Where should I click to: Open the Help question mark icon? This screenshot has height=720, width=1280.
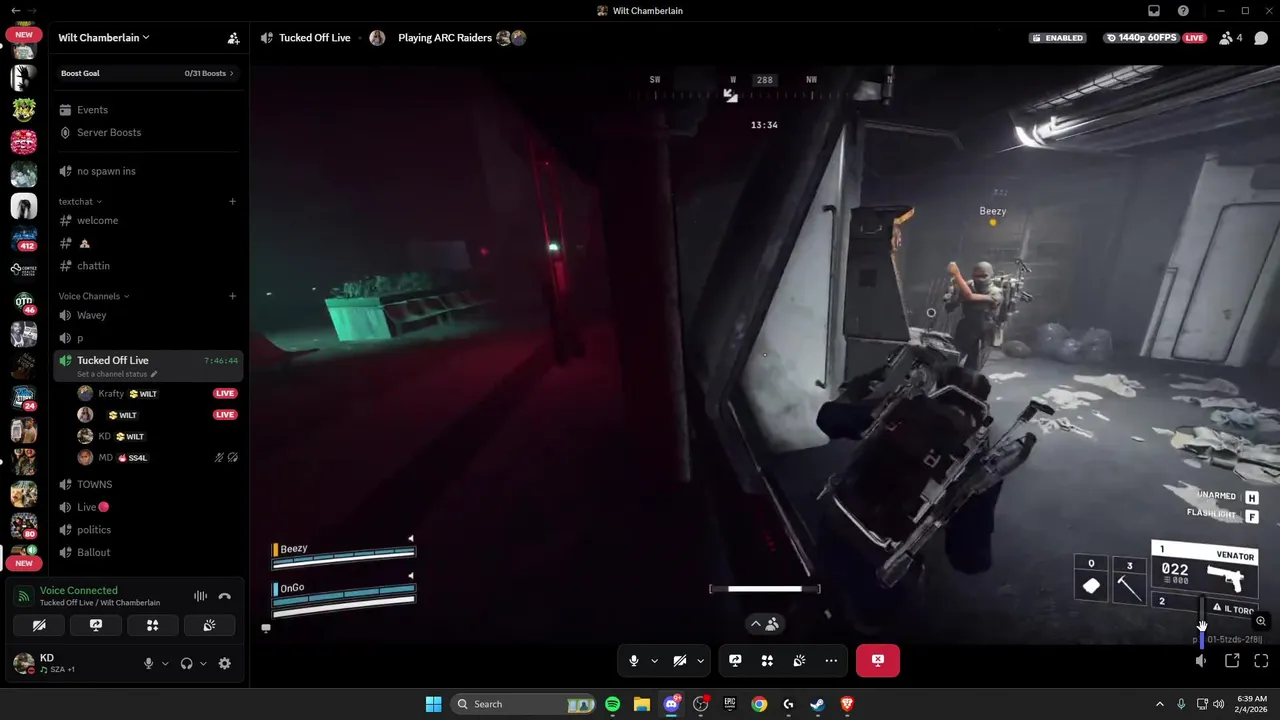coord(1184,11)
